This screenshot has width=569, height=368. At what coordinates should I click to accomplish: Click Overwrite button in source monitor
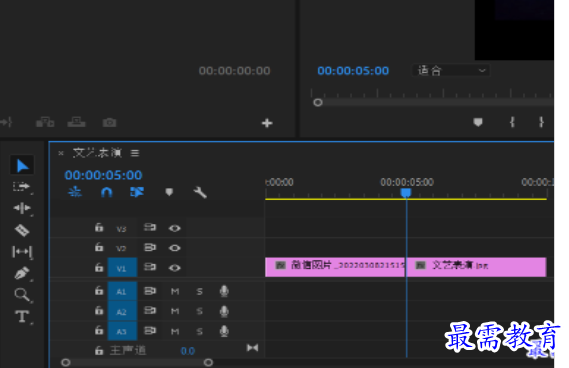pos(77,122)
